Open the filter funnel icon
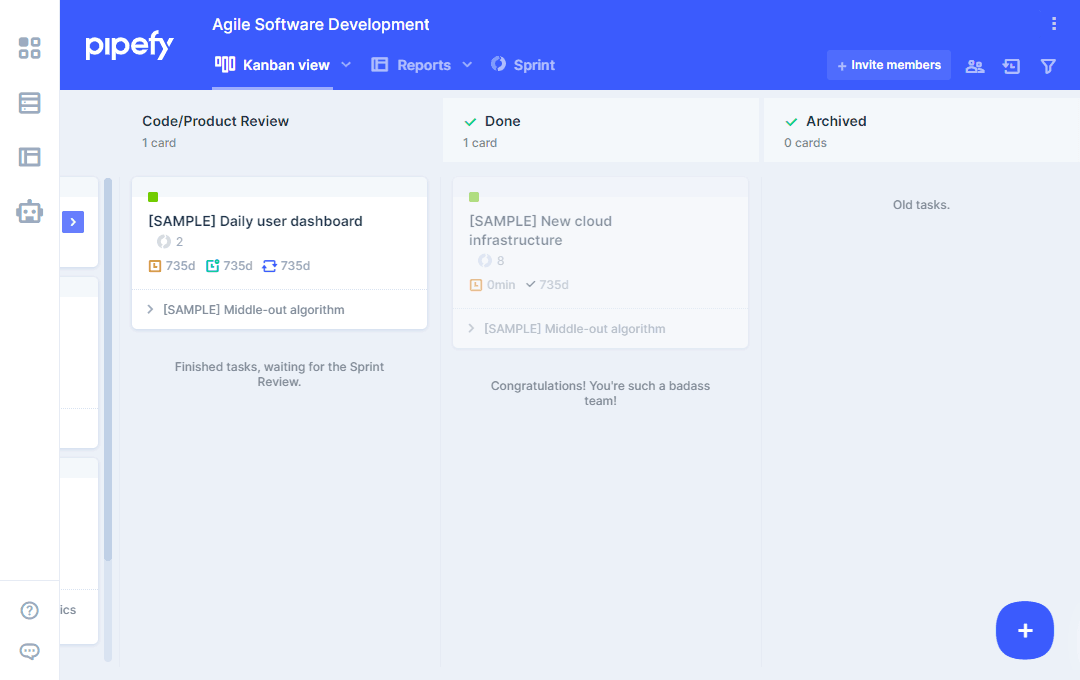The width and height of the screenshot is (1080, 680). tap(1048, 66)
